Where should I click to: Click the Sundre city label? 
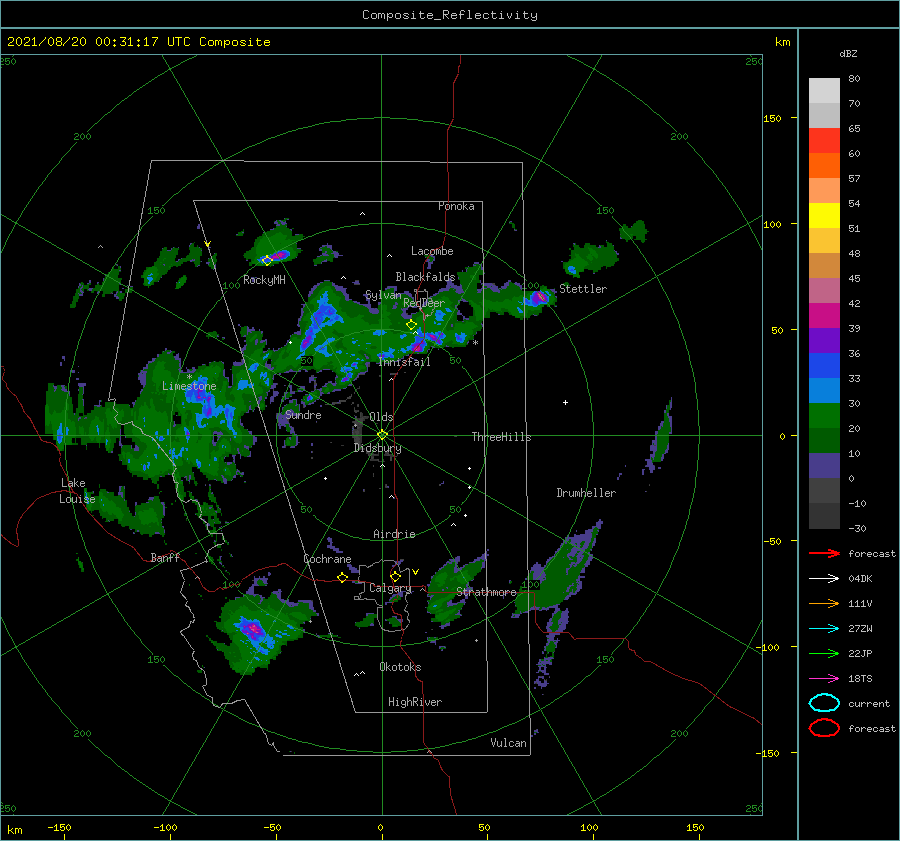tap(303, 414)
